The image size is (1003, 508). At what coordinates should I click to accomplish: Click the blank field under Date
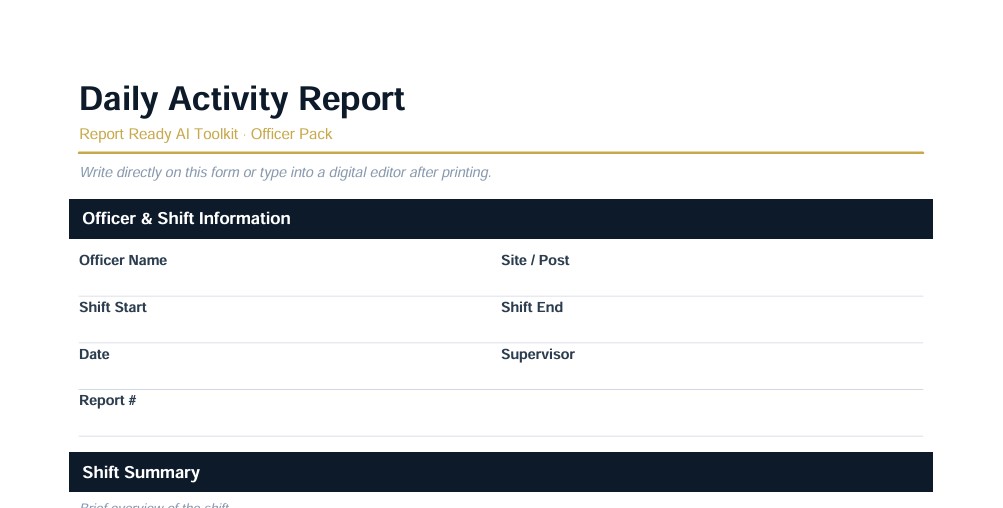point(290,376)
